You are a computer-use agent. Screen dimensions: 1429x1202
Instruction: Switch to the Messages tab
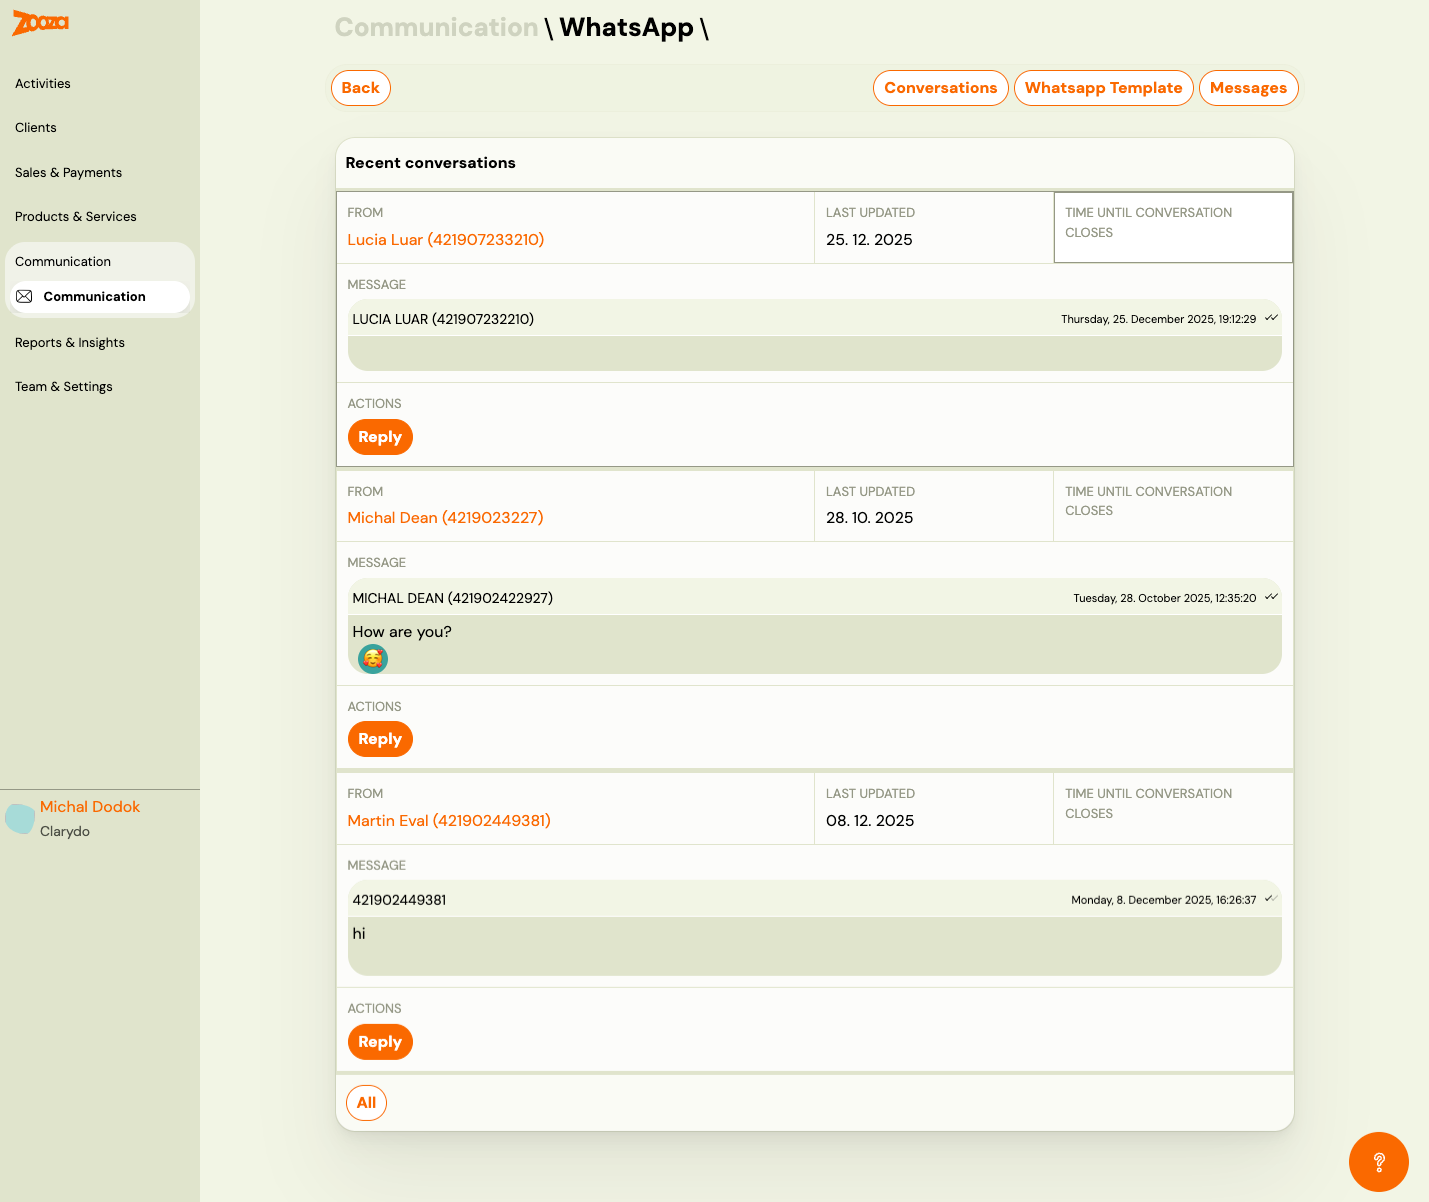pyautogui.click(x=1248, y=88)
